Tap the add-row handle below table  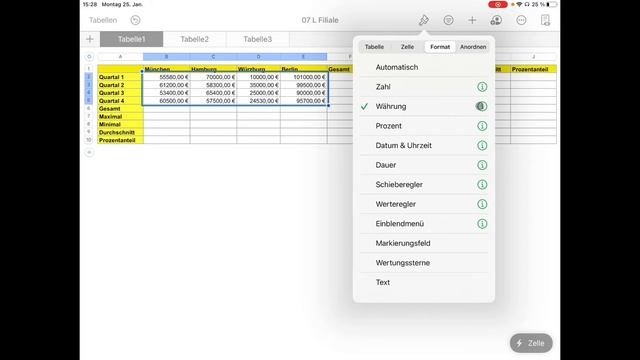click(x=89, y=152)
